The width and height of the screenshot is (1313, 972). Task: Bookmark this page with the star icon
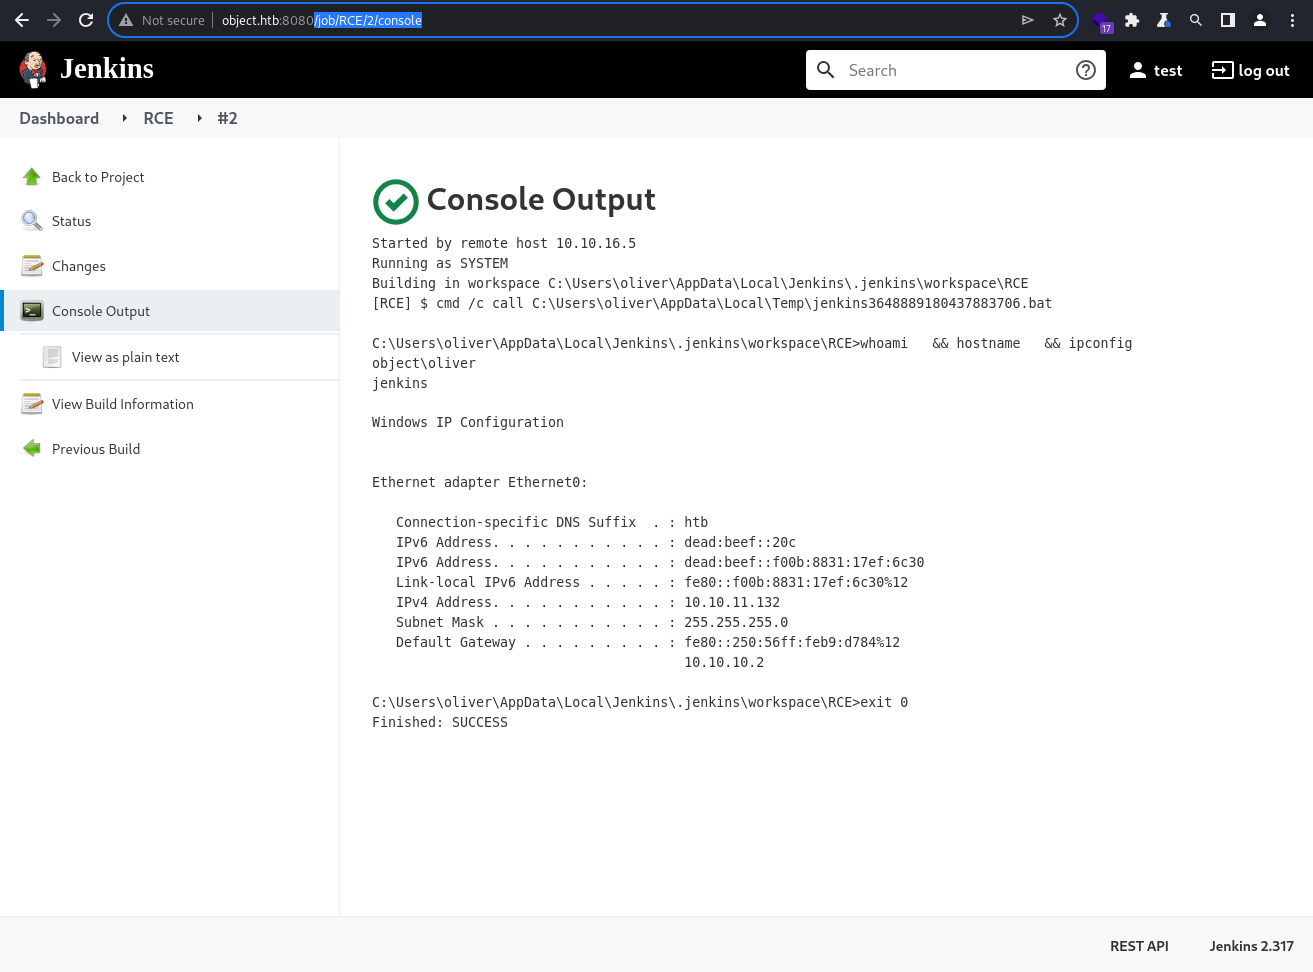1060,20
